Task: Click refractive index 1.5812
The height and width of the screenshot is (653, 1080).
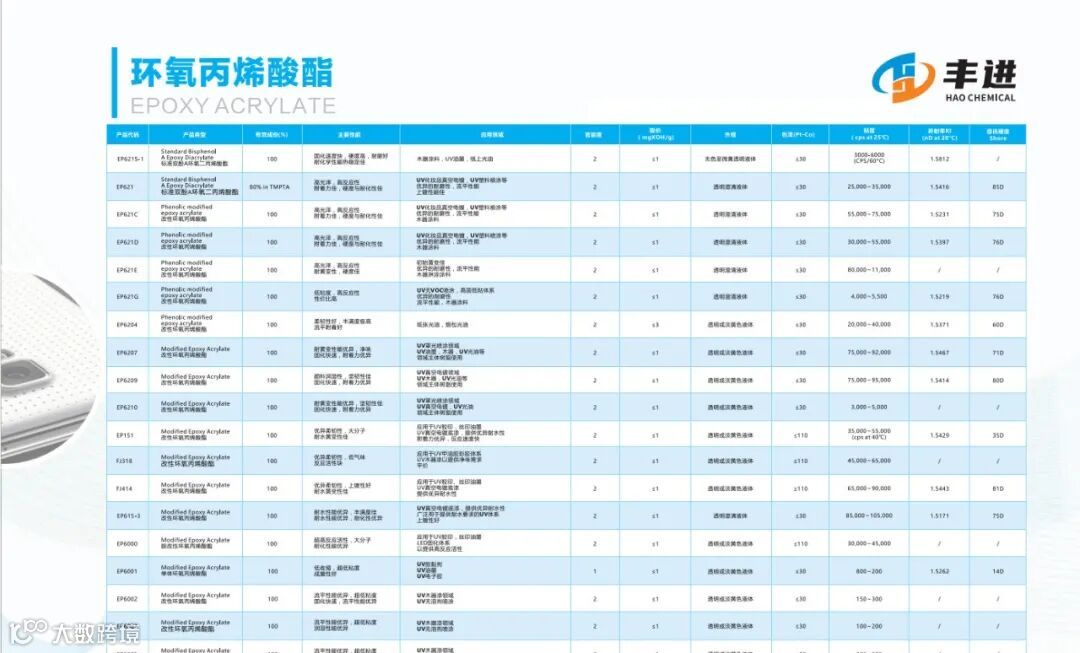Action: [x=939, y=159]
